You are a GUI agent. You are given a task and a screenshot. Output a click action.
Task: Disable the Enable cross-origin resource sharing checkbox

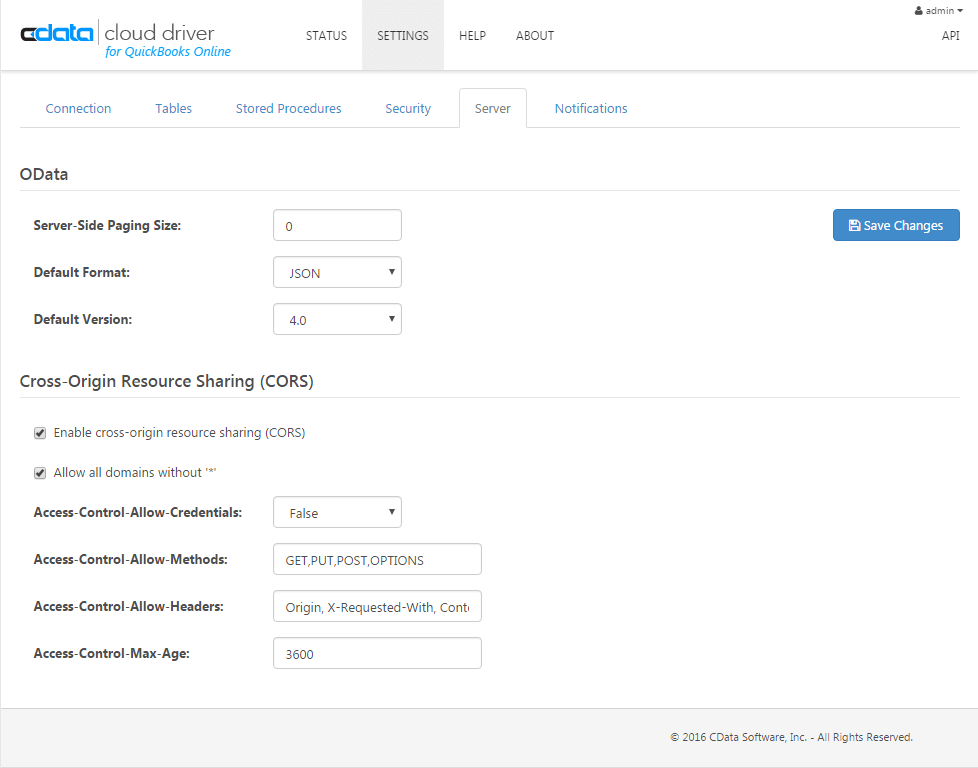(40, 433)
